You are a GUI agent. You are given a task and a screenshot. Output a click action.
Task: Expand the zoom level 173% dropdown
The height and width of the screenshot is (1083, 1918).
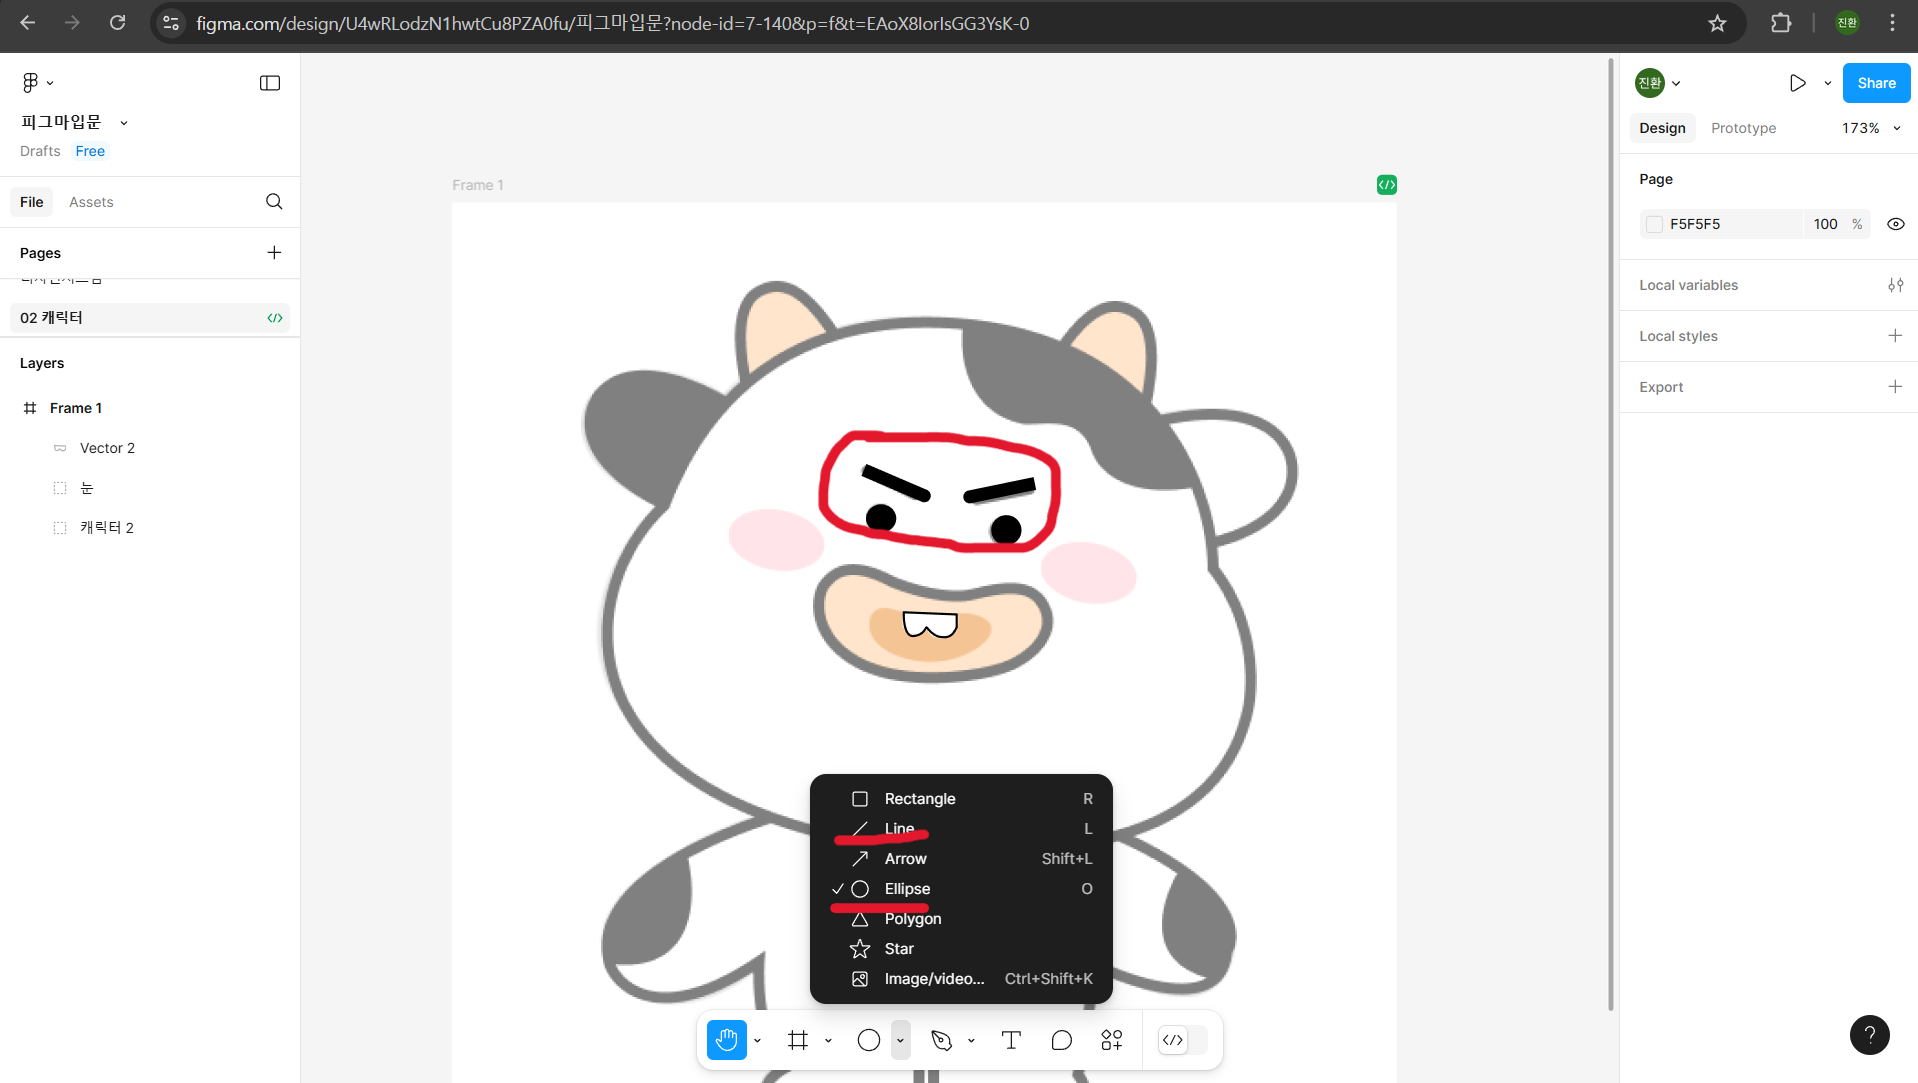1871,128
